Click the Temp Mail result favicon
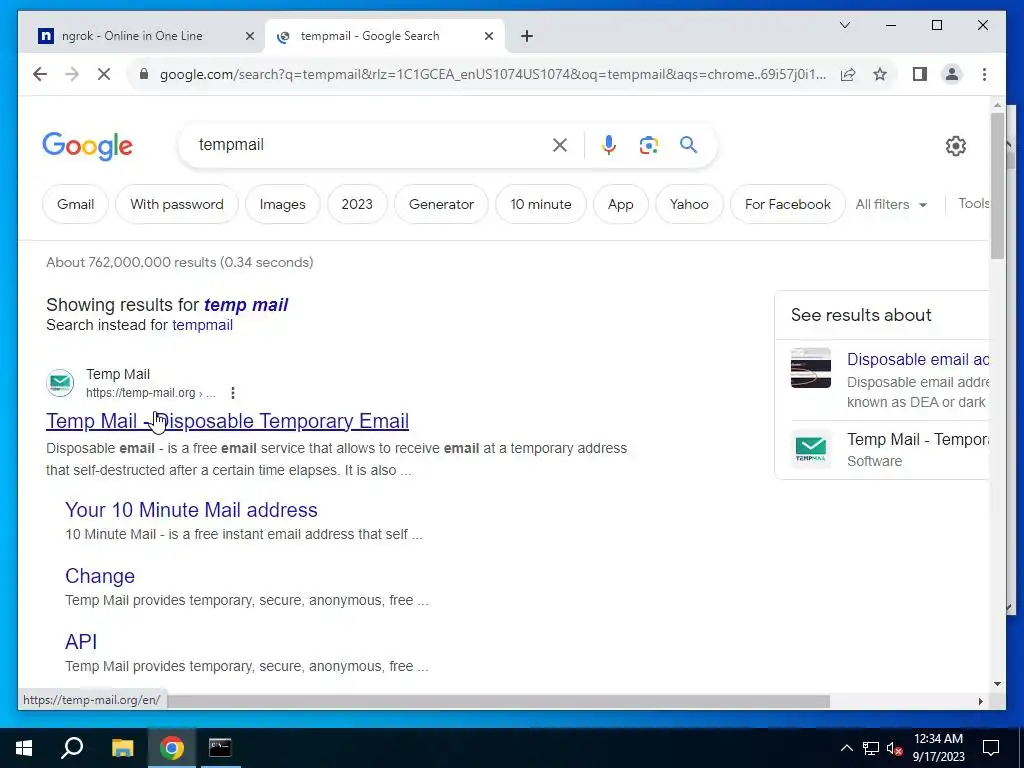 (60, 383)
